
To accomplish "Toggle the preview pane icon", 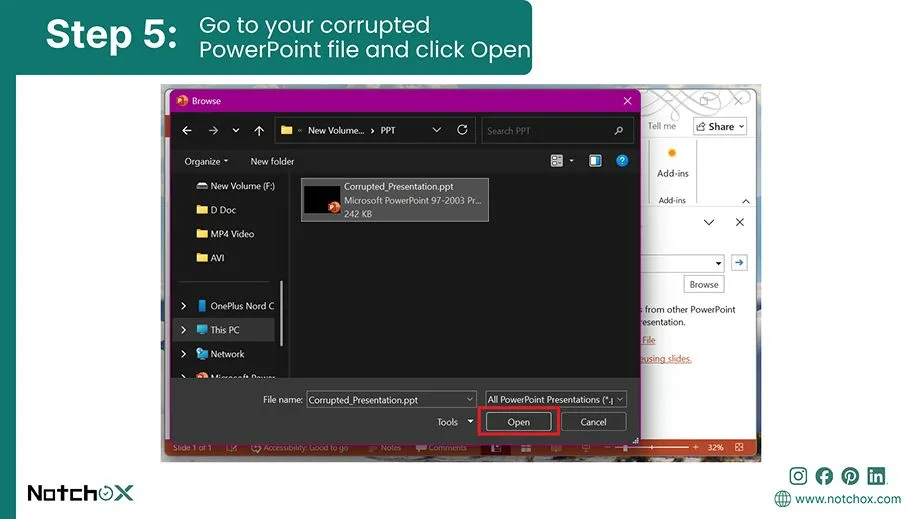I will point(595,160).
